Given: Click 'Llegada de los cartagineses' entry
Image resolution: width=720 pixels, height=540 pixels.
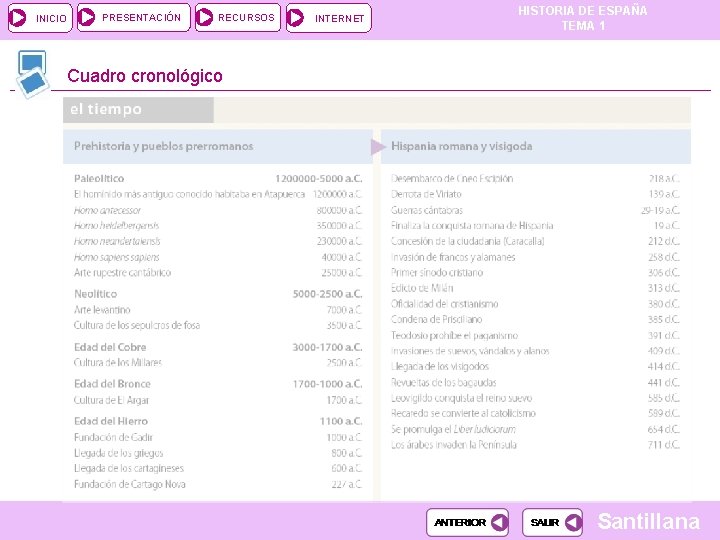Looking at the screenshot, I should coord(129,468).
